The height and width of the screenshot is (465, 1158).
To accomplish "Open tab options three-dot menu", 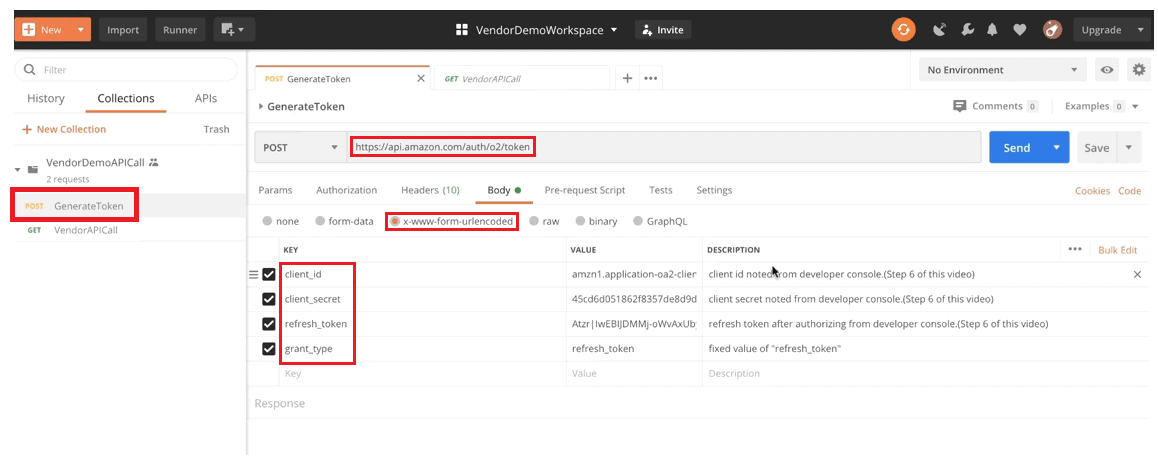I will point(651,78).
